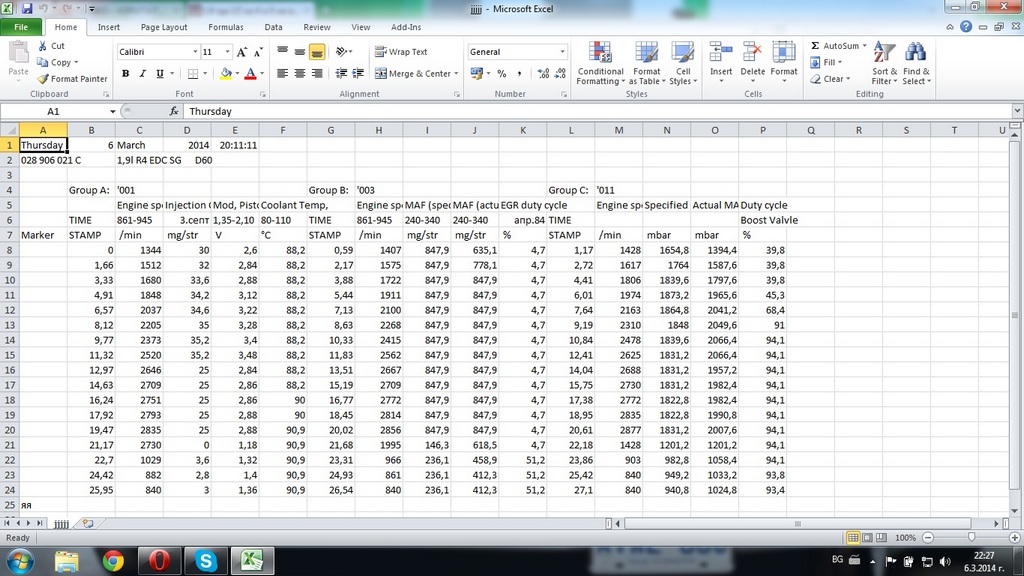This screenshot has width=1024, height=576.
Task: Open the AutoSum dropdown arrow
Action: (864, 46)
